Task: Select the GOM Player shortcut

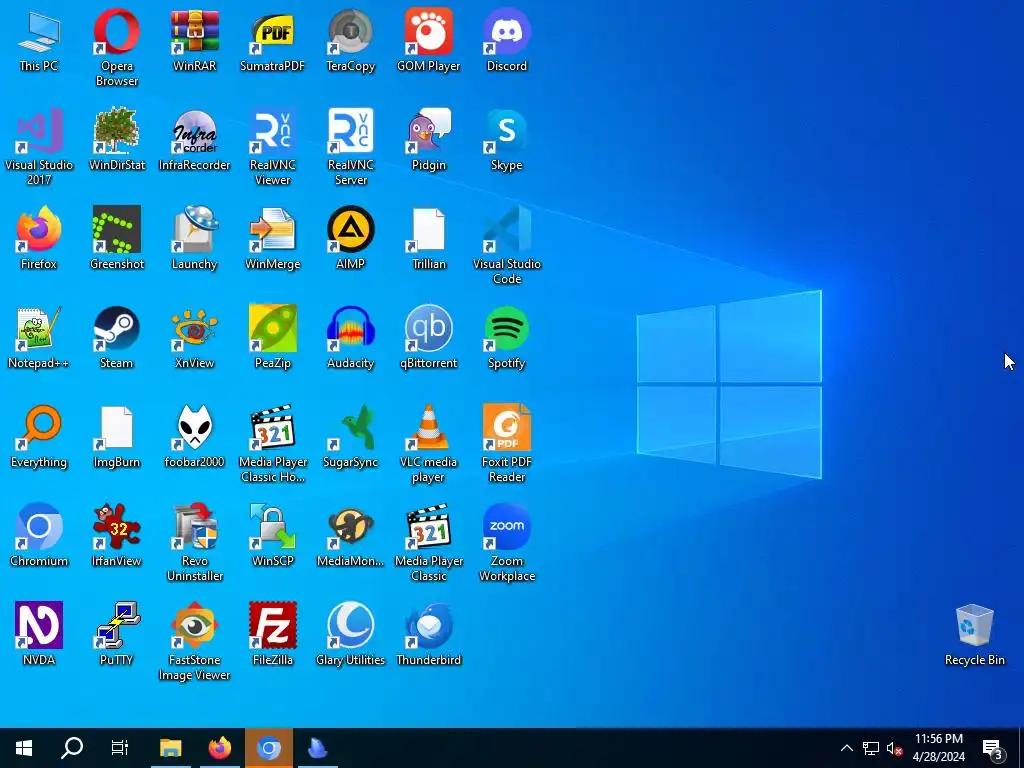Action: click(x=428, y=41)
